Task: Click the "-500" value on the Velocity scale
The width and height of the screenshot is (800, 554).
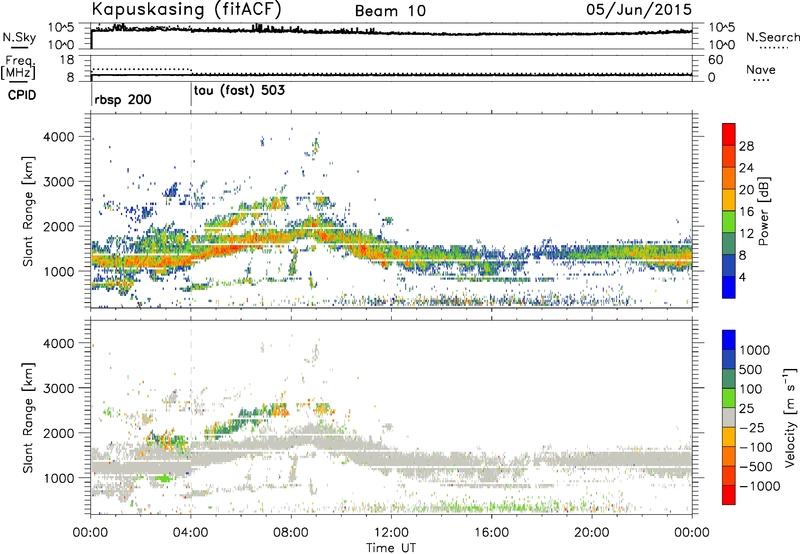Action: pos(756,466)
